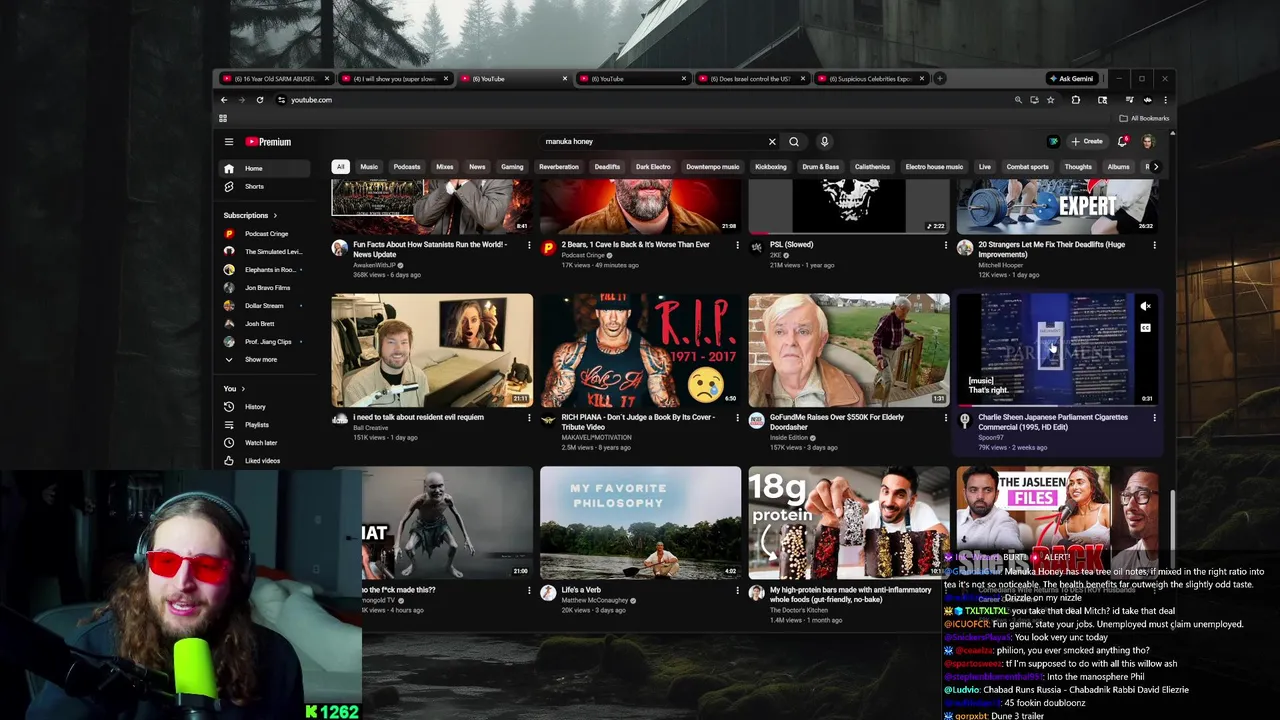
Task: Go back with the browser back arrow
Action: (x=224, y=100)
